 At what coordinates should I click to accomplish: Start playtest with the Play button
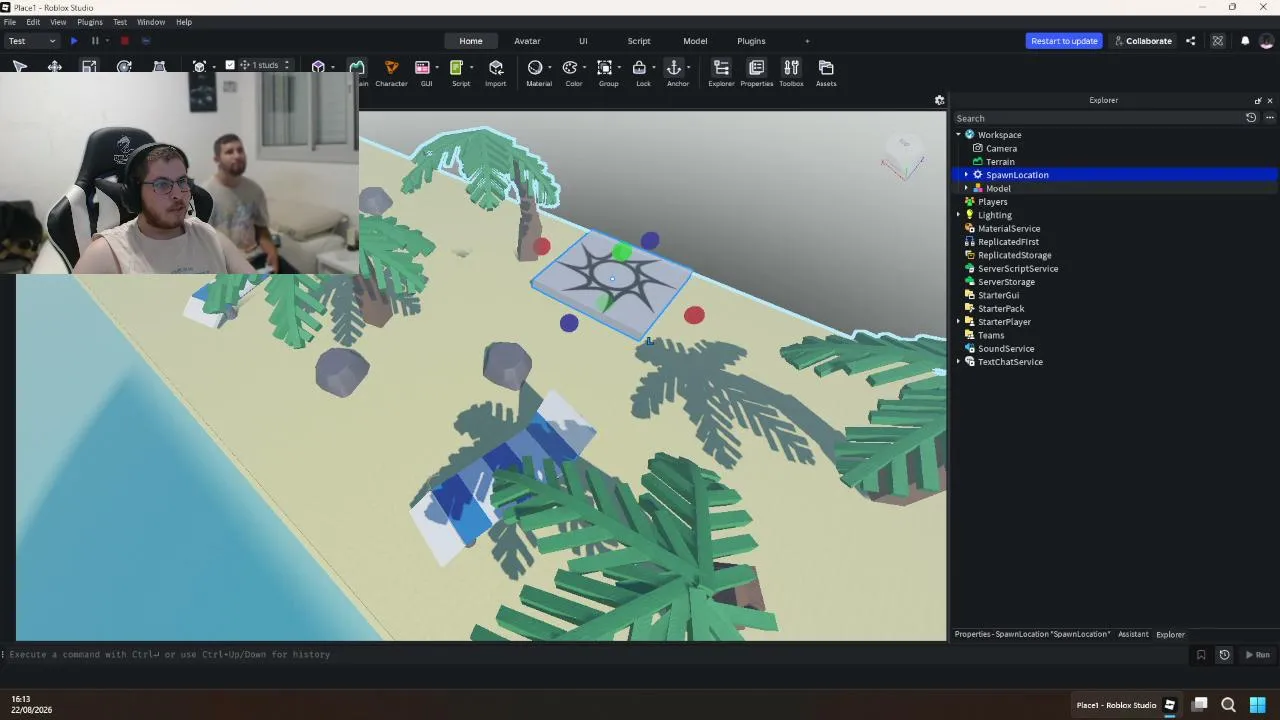coord(74,41)
